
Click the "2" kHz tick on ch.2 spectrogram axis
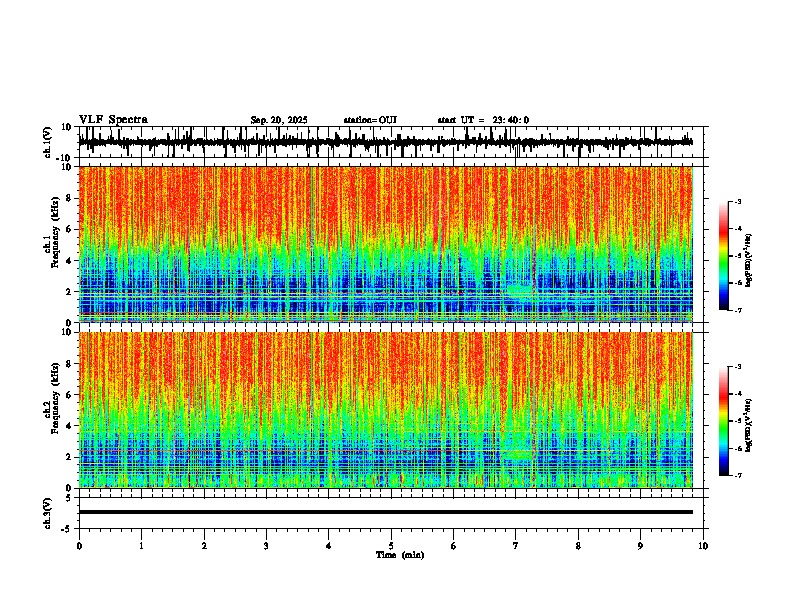click(70, 456)
